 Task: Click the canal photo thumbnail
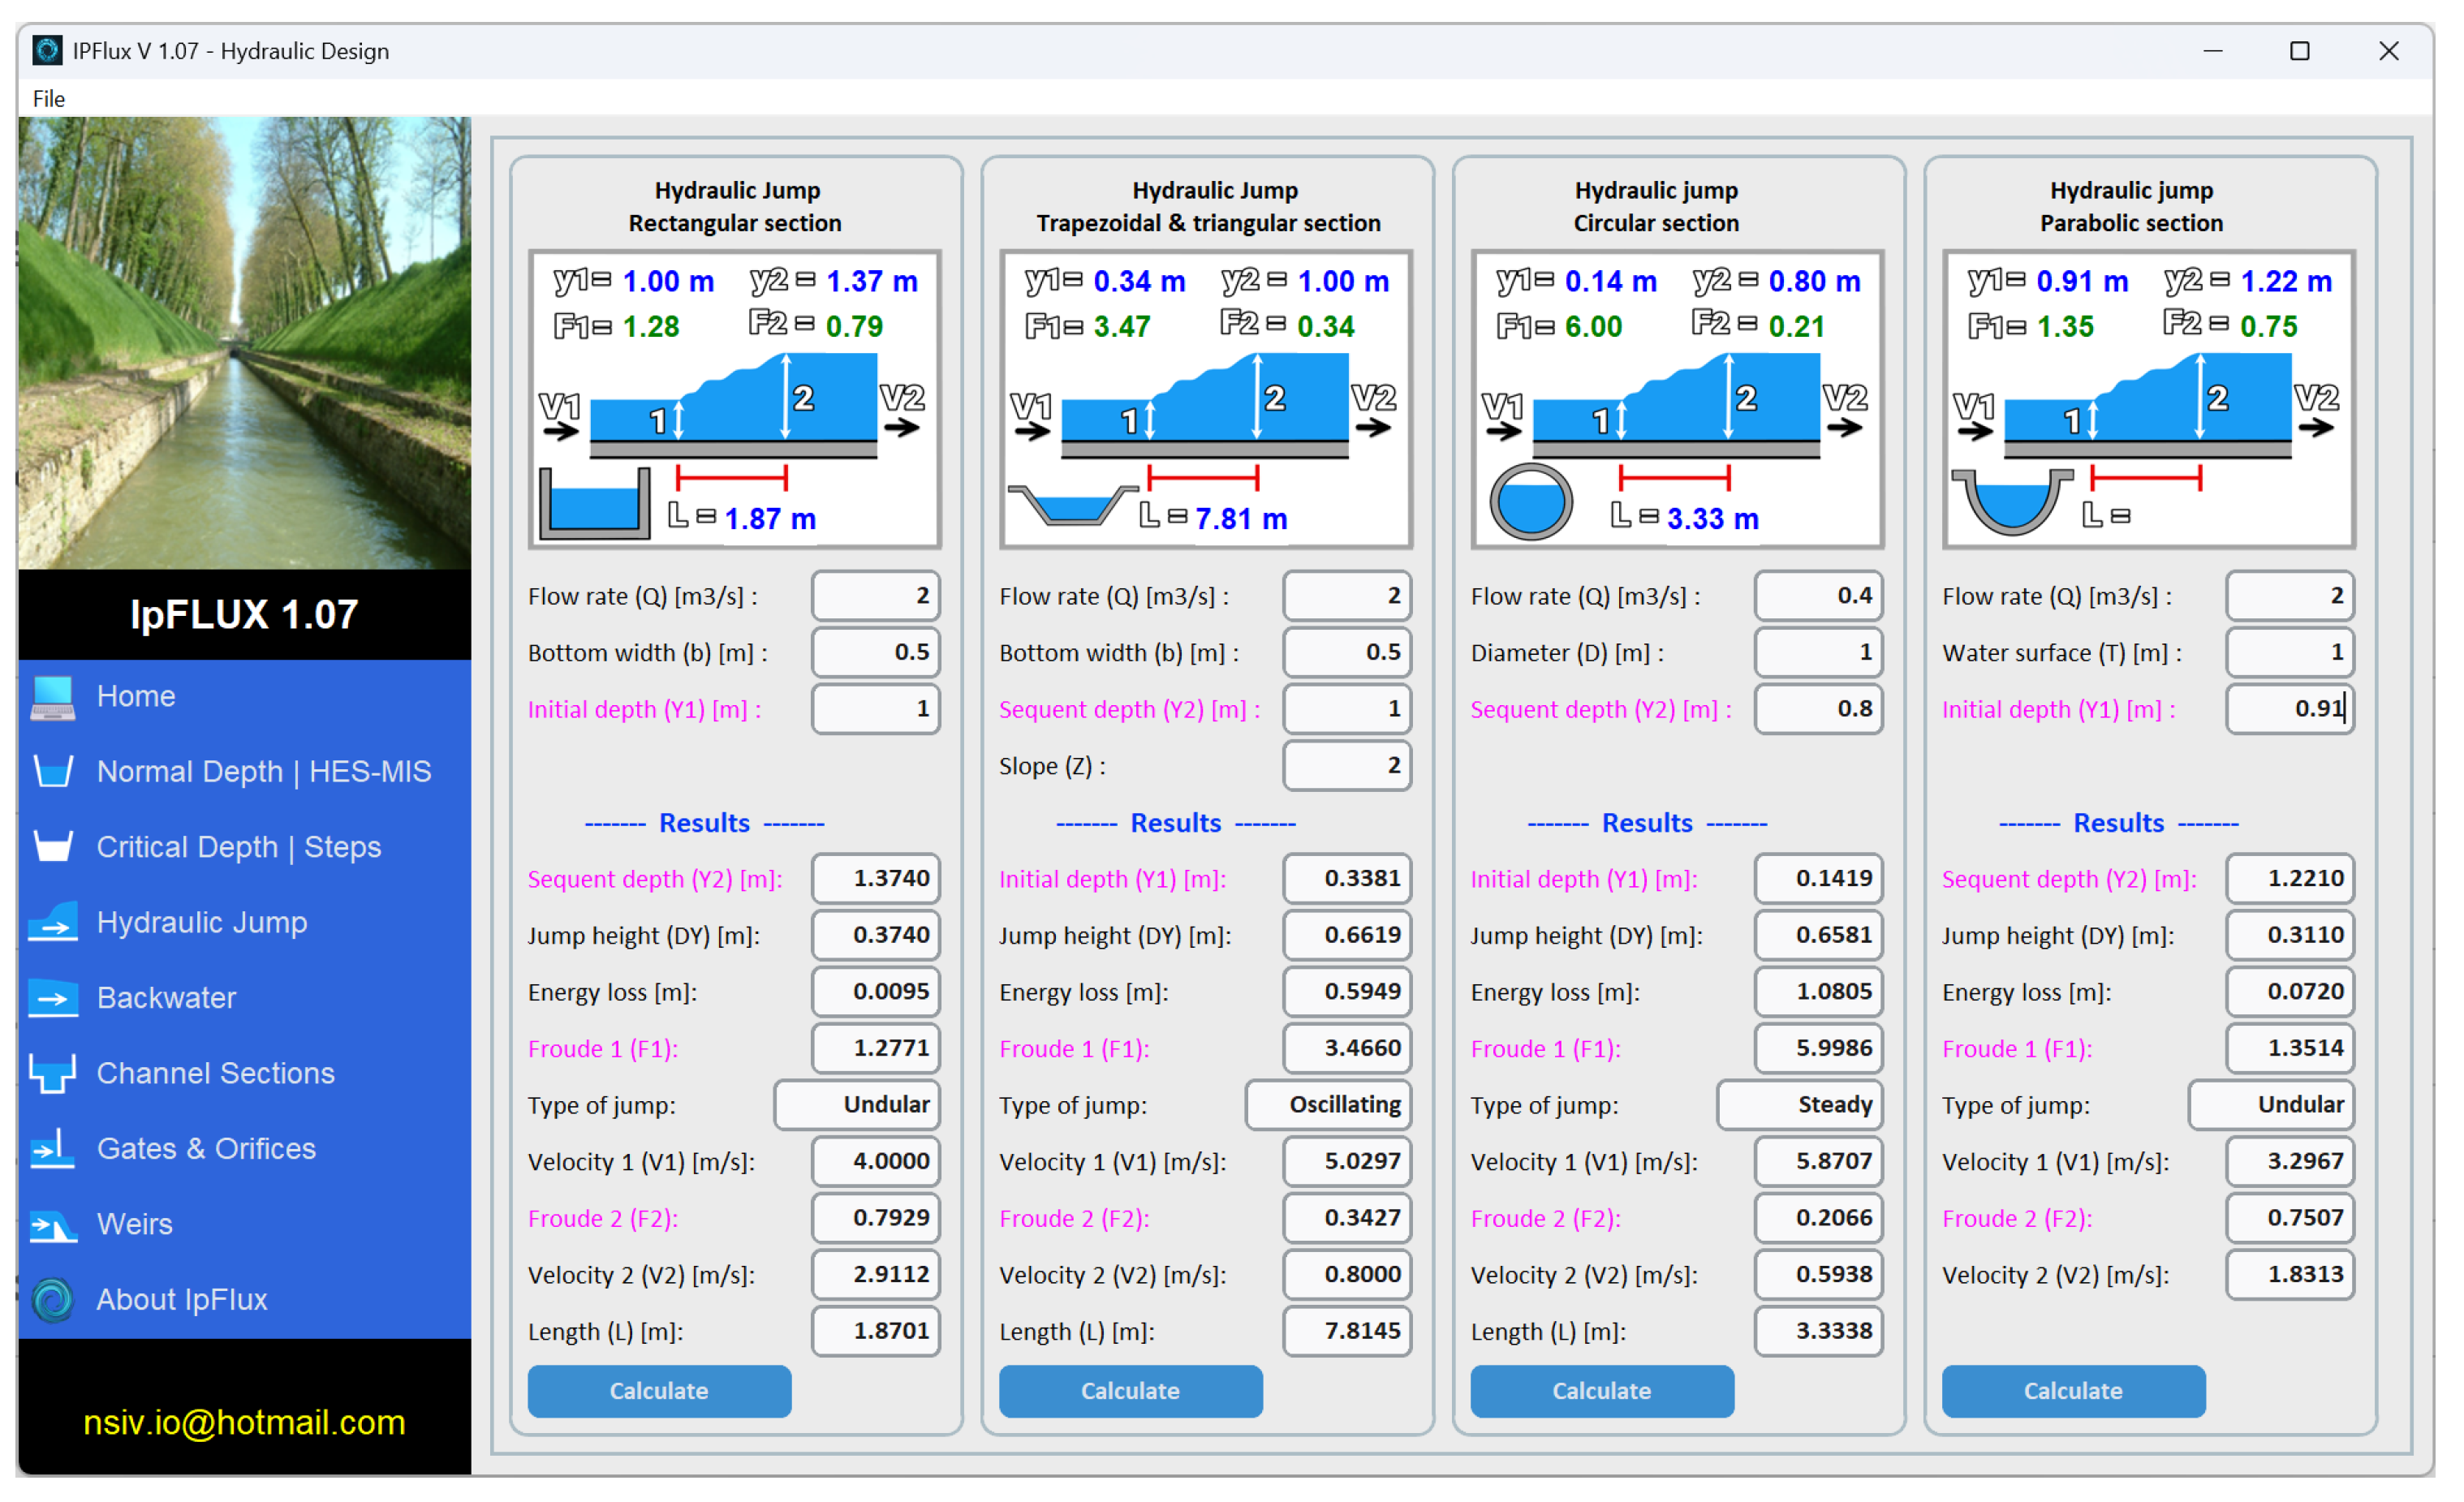click(x=244, y=343)
